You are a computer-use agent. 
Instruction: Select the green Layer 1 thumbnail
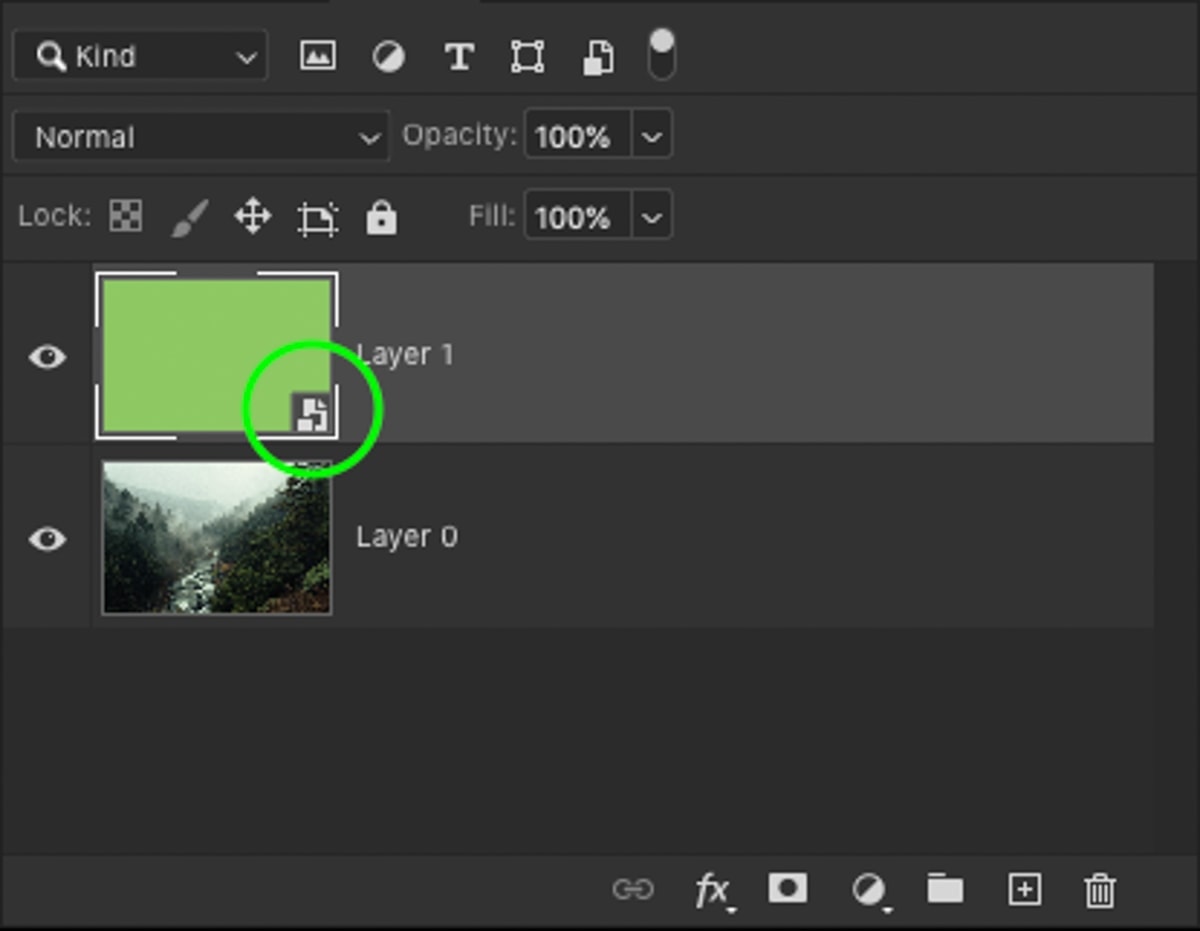[x=217, y=356]
